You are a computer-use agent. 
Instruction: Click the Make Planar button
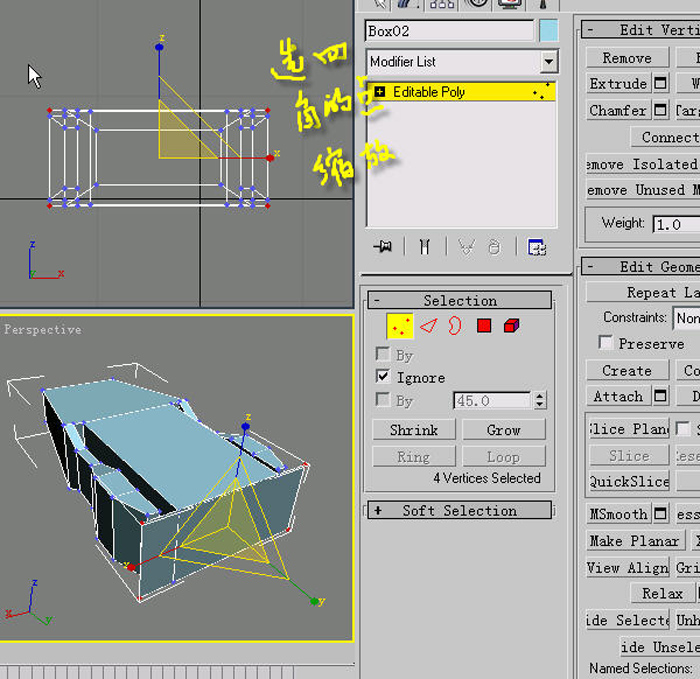635,541
